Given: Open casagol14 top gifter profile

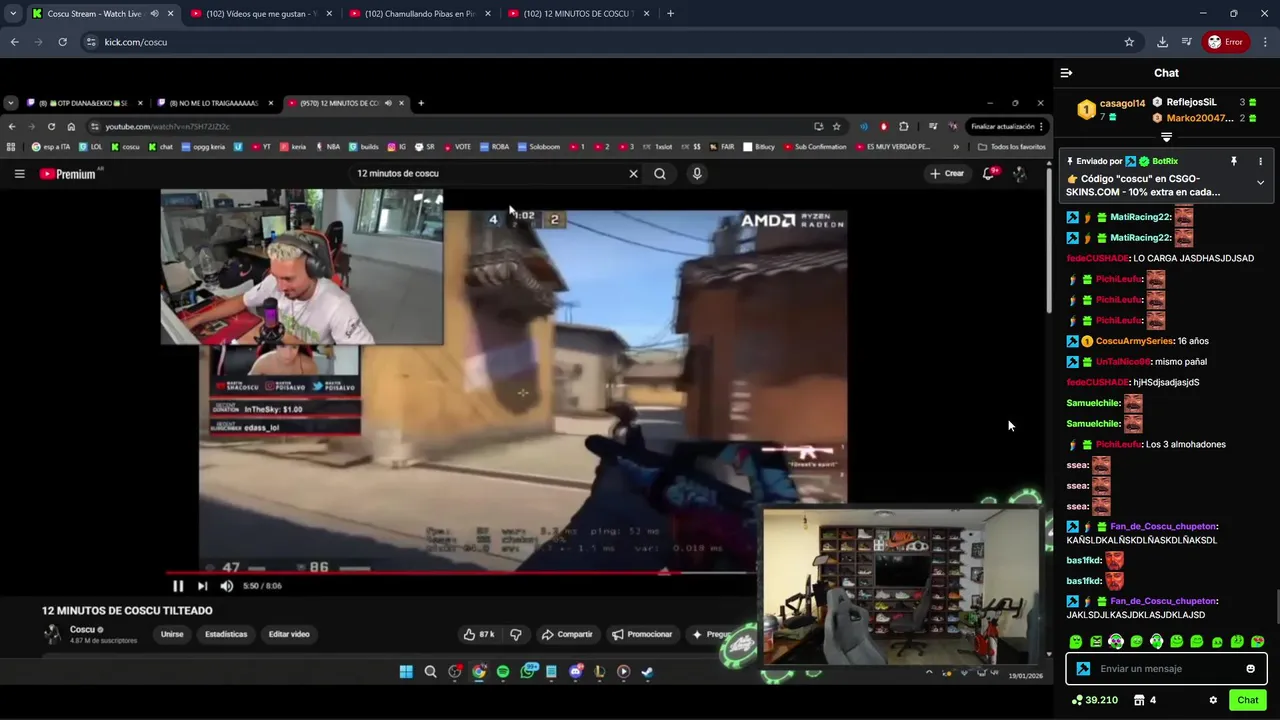Looking at the screenshot, I should pos(1111,109).
